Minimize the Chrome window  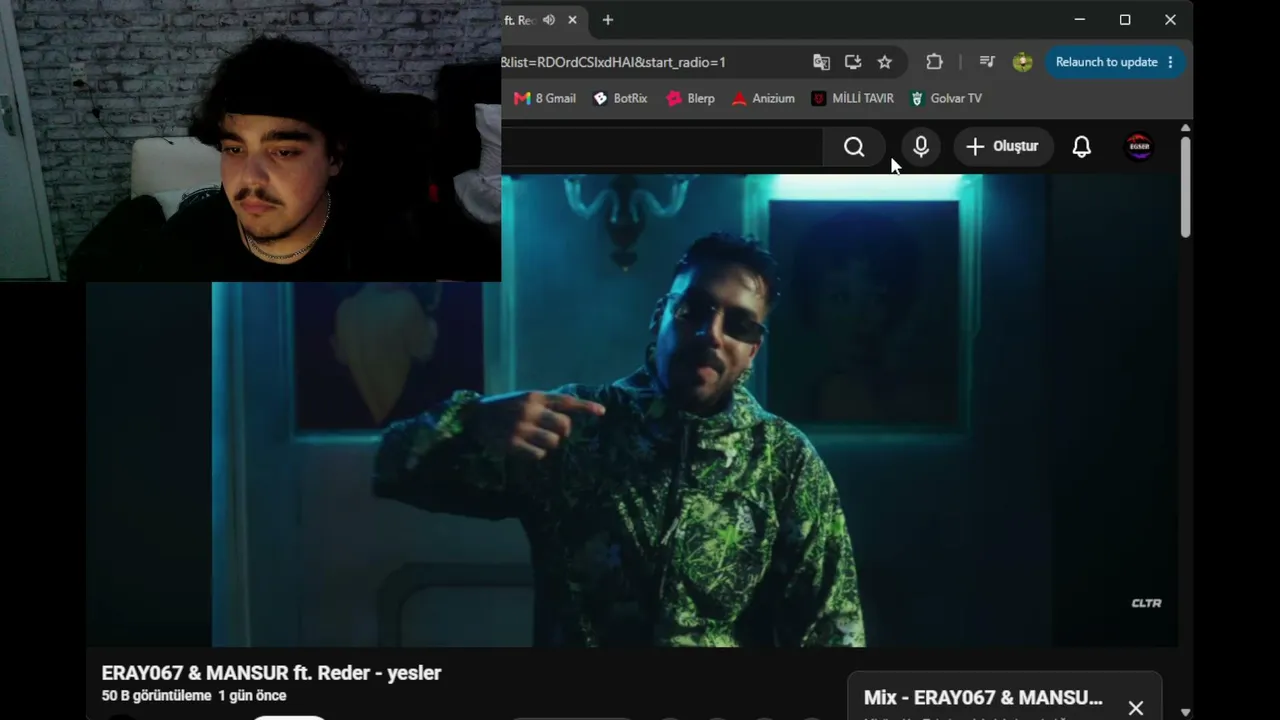1079,20
